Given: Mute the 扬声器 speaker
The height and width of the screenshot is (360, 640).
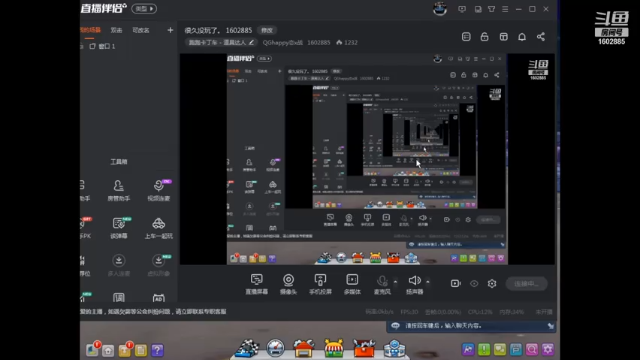Looking at the screenshot, I should click(414, 284).
